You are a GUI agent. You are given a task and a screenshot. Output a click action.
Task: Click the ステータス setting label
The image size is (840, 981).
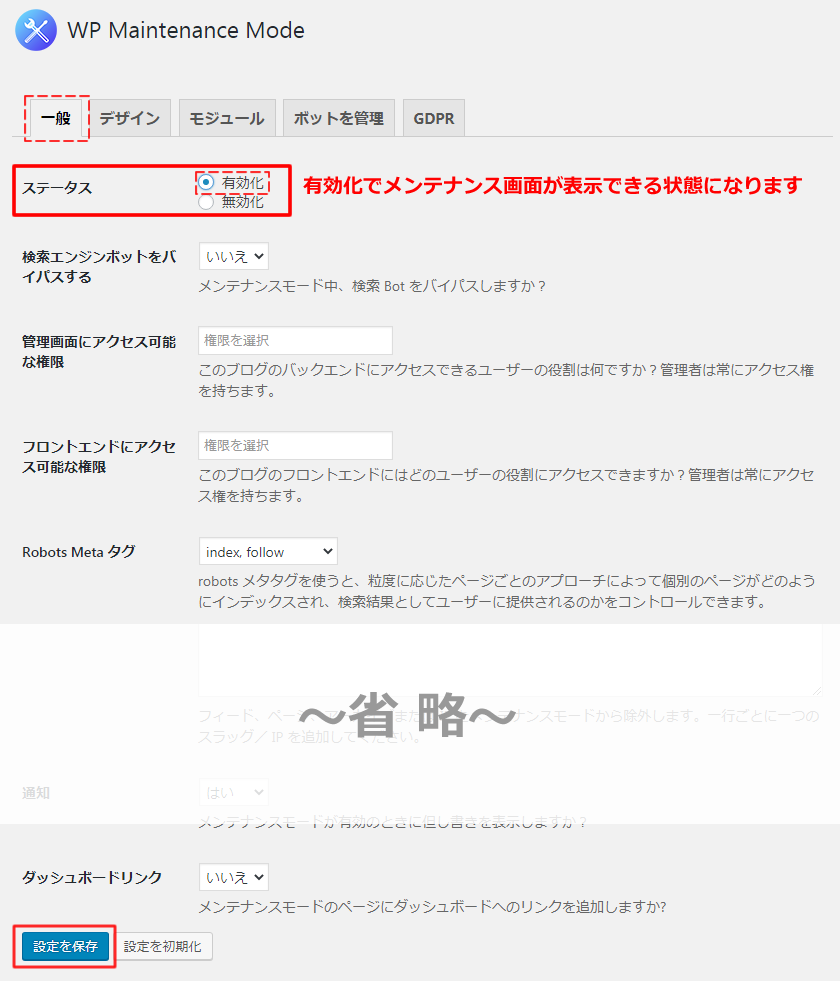point(57,188)
